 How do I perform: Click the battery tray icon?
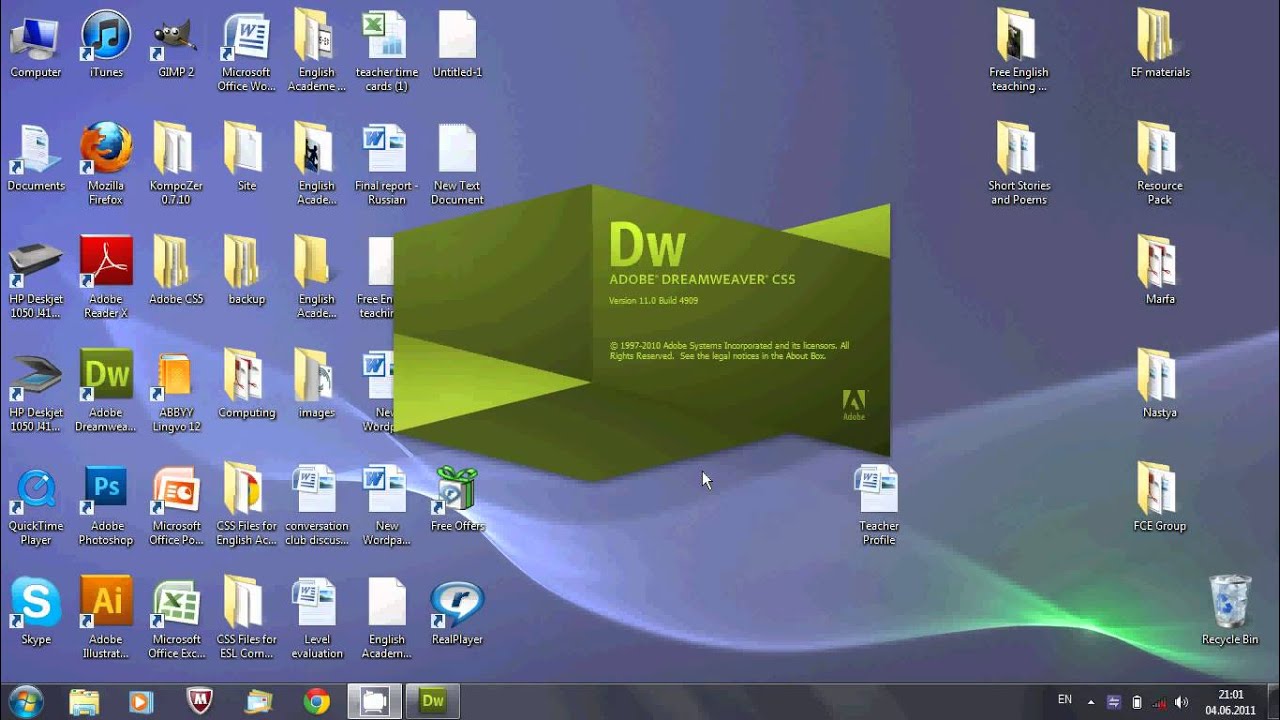(x=1137, y=702)
